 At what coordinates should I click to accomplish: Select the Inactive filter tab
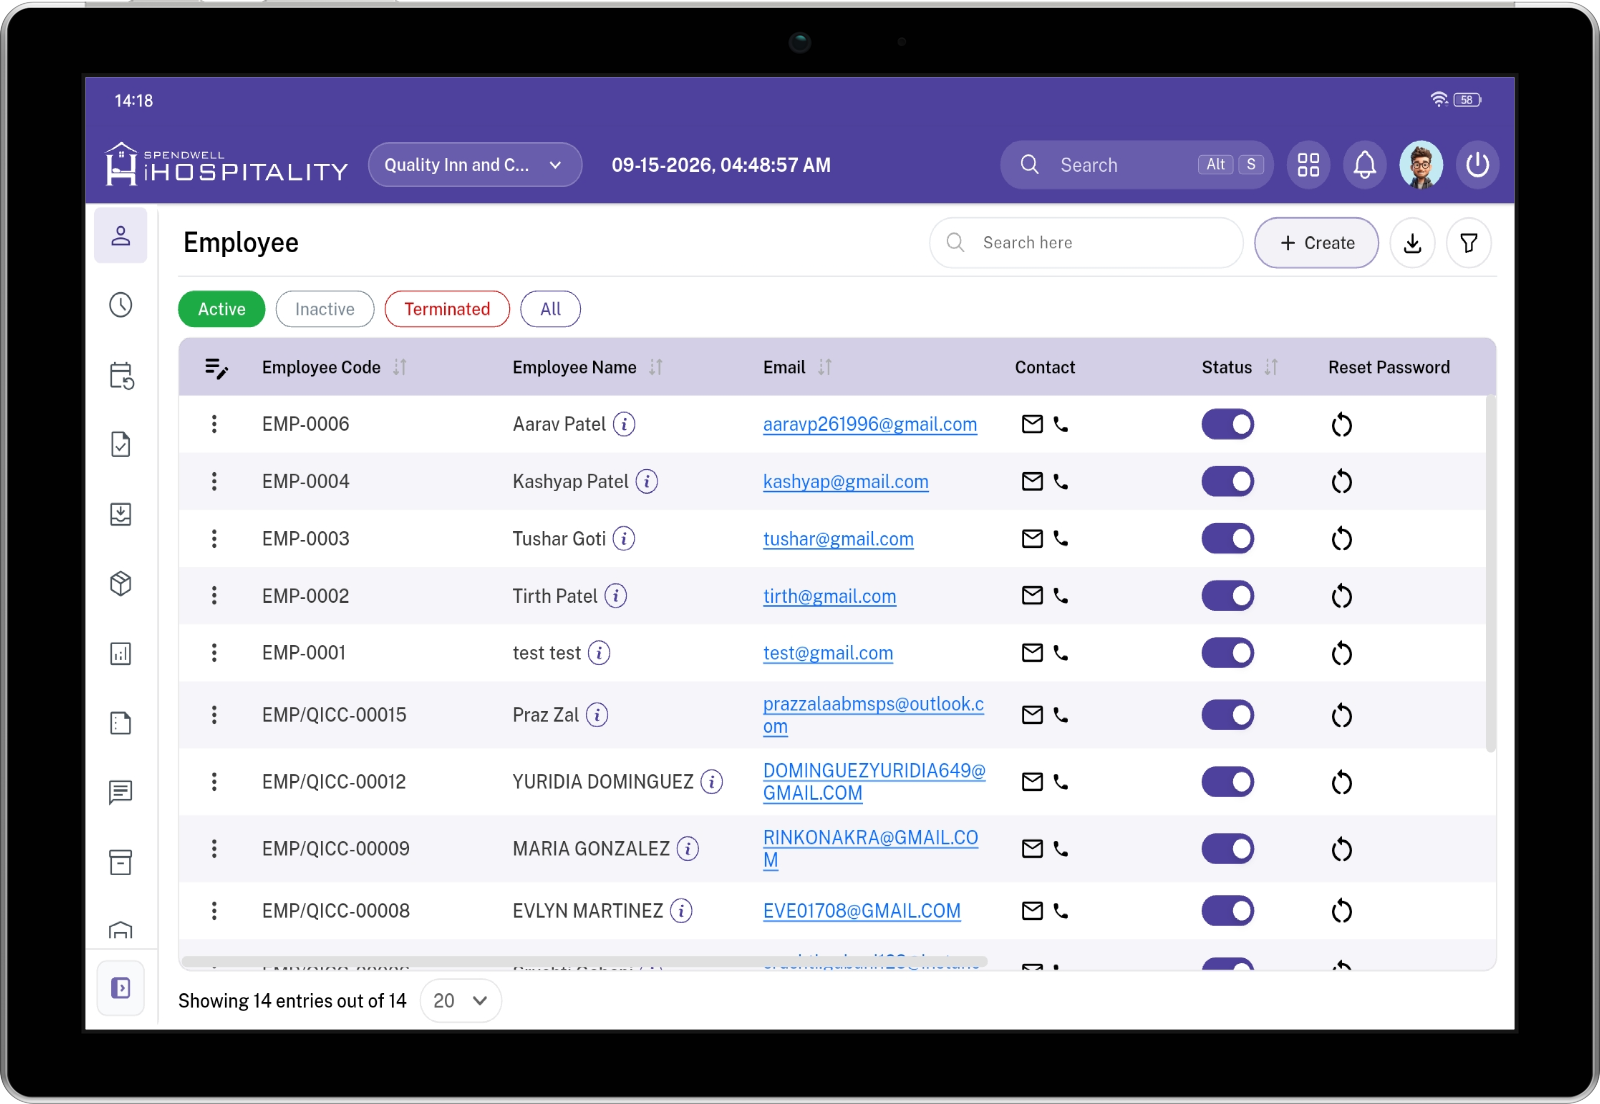tap(325, 309)
